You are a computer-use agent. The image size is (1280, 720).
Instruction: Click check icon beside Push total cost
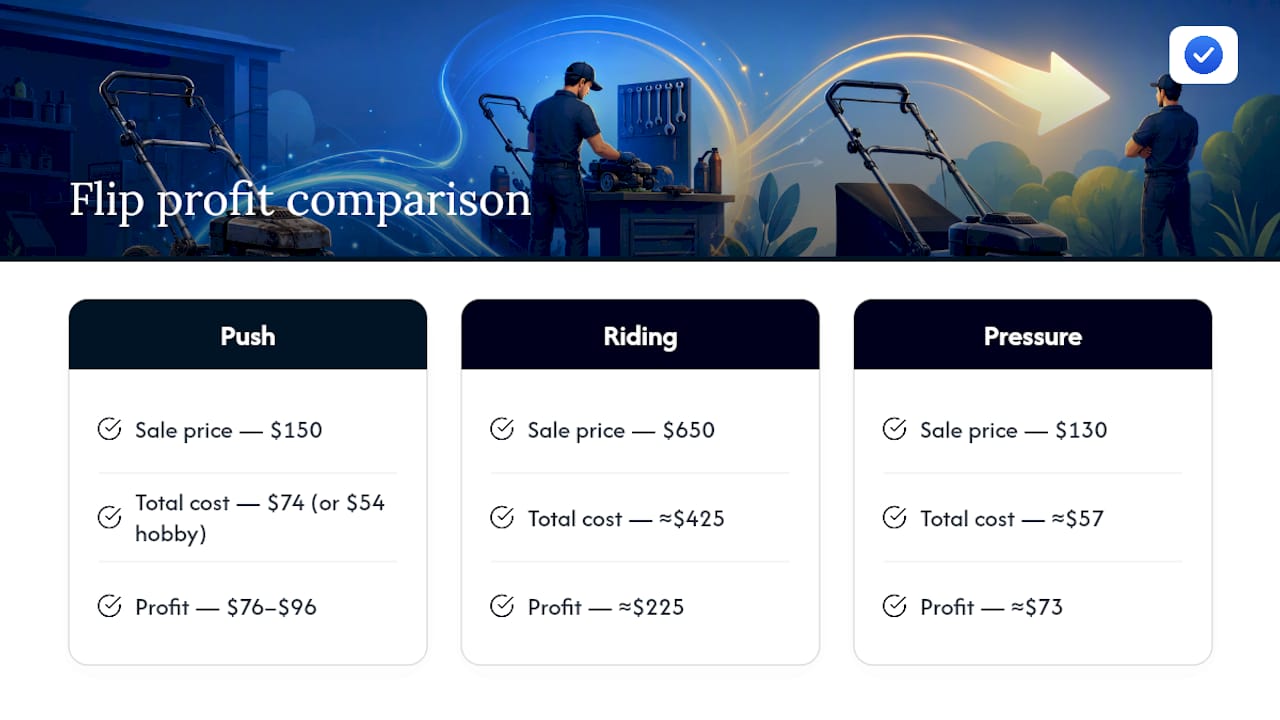coord(109,518)
